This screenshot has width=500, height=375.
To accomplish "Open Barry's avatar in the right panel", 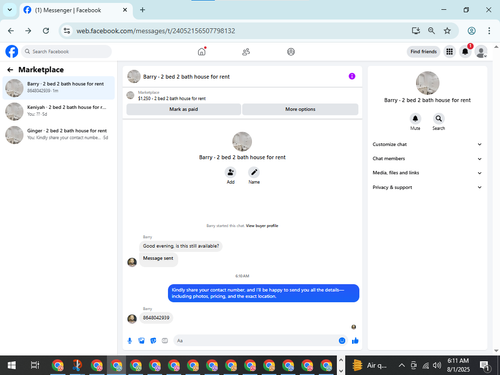I will [427, 83].
